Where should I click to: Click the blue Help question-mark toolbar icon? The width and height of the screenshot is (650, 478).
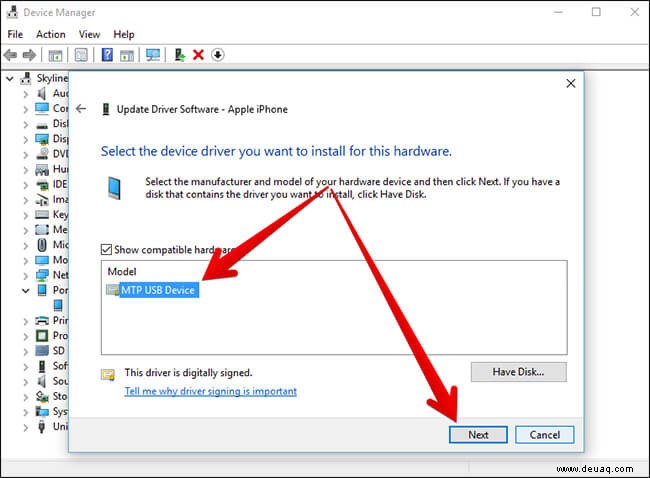(x=107, y=55)
